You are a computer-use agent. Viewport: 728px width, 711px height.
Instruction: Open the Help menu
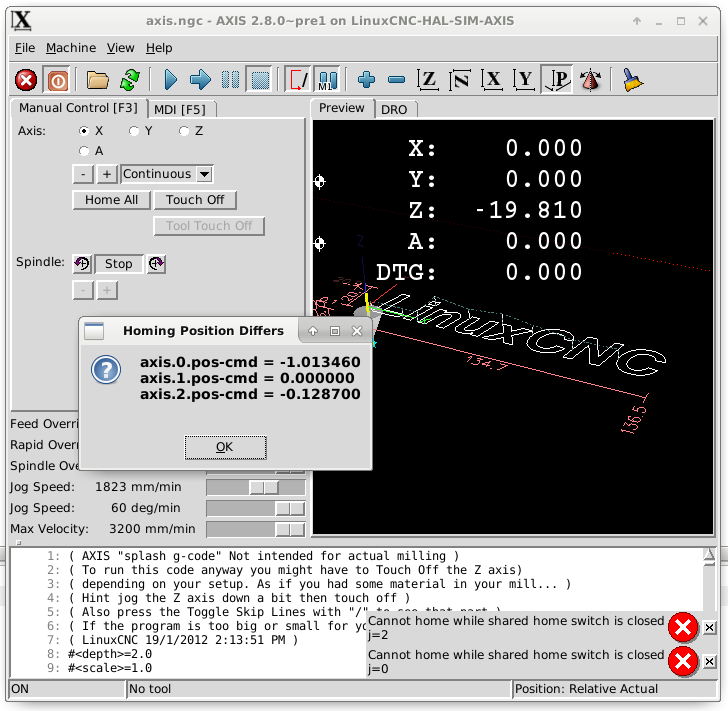click(x=159, y=48)
